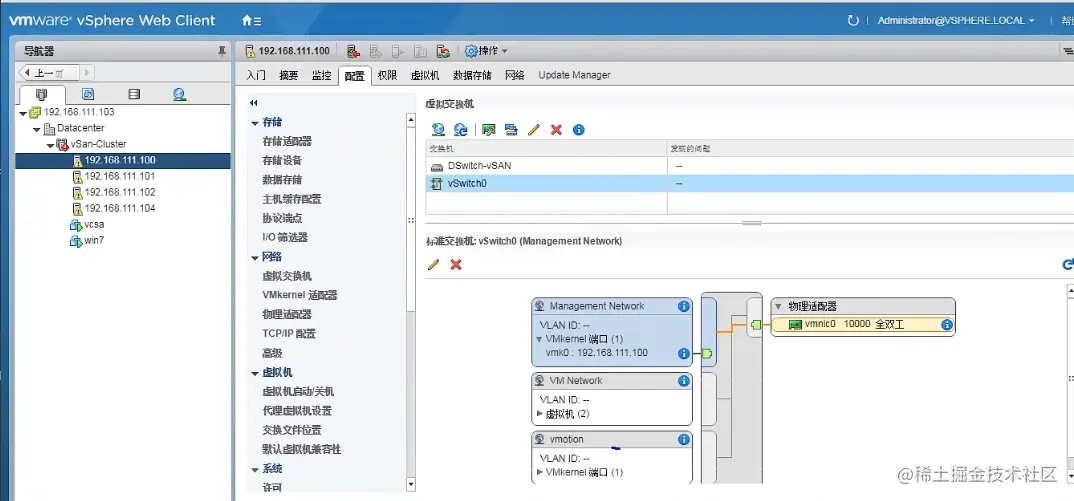Collapse the 192.168.111.103 vCenter node
Image resolution: width=1074 pixels, height=501 pixels.
pos(24,113)
